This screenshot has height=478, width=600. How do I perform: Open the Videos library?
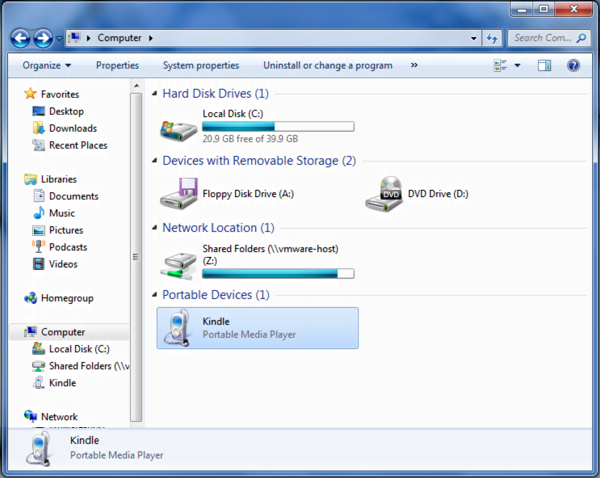click(63, 264)
